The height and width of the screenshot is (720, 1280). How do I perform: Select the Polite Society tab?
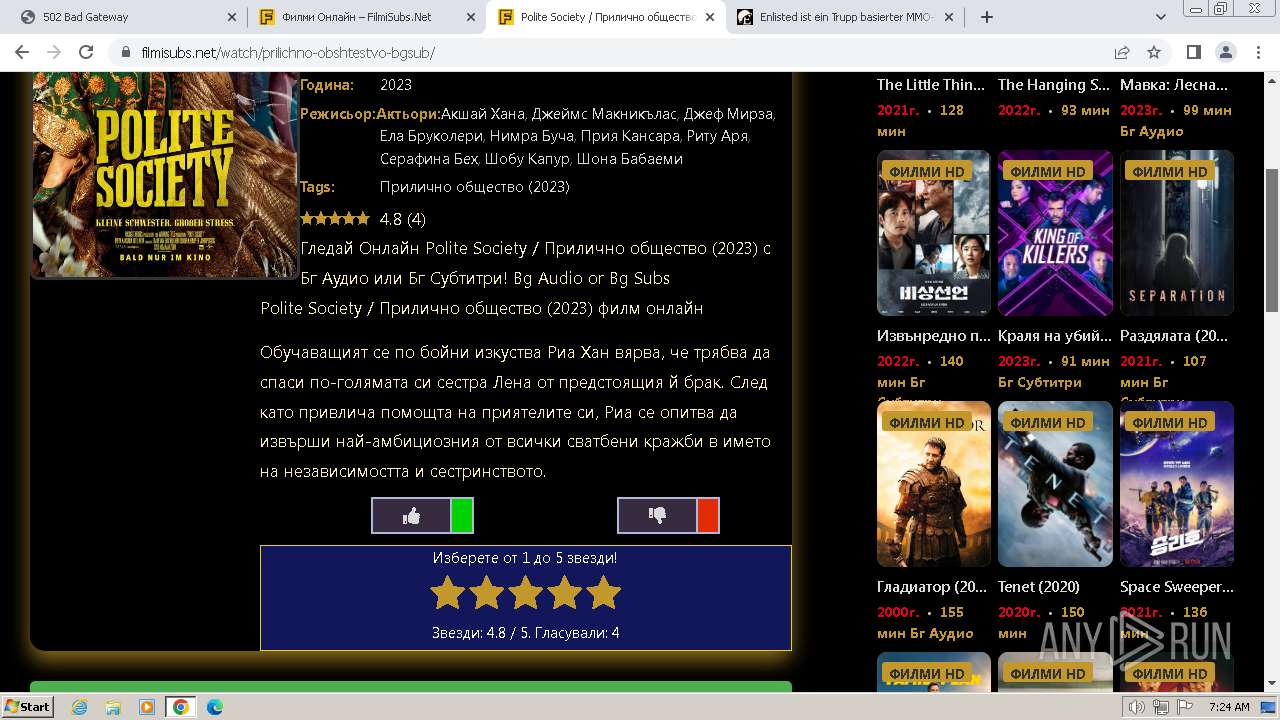point(605,17)
